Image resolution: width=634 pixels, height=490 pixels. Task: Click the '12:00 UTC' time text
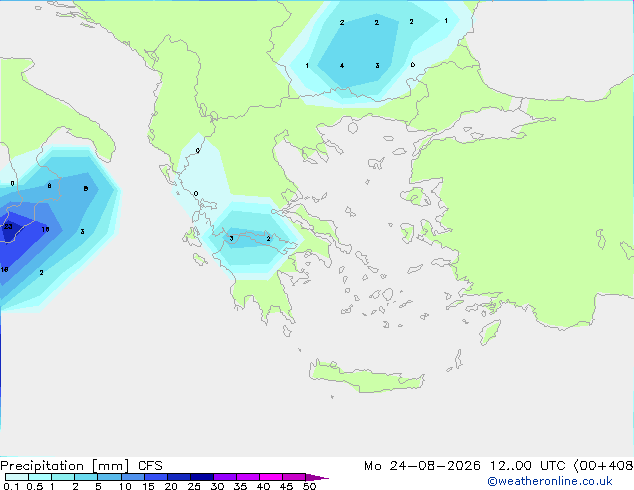[527, 466]
